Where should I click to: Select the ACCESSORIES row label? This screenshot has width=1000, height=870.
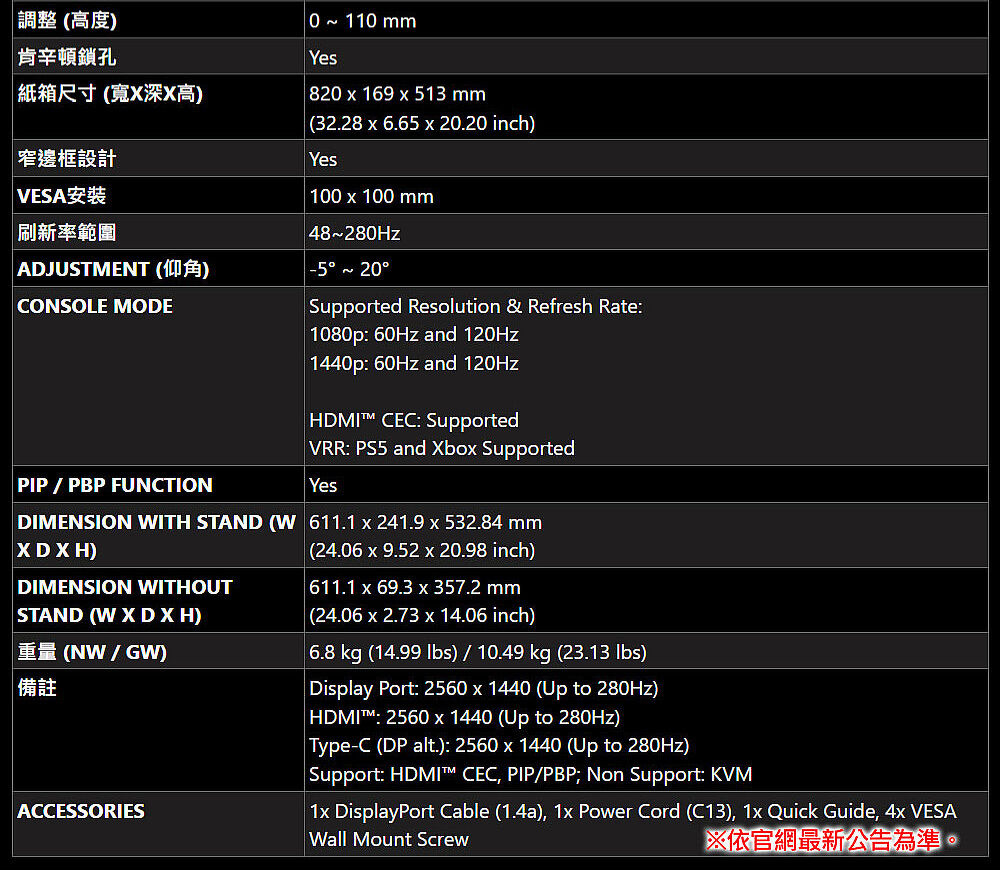point(81,811)
